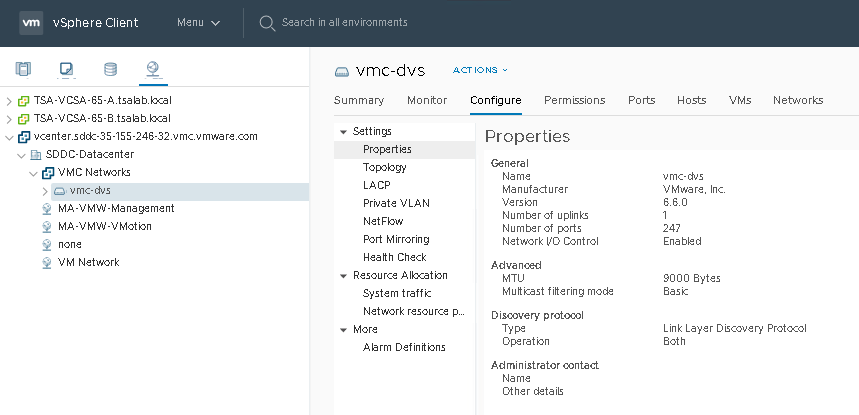Click the VM Network port group icon
Viewport: 859px width, 415px height.
pos(48,263)
